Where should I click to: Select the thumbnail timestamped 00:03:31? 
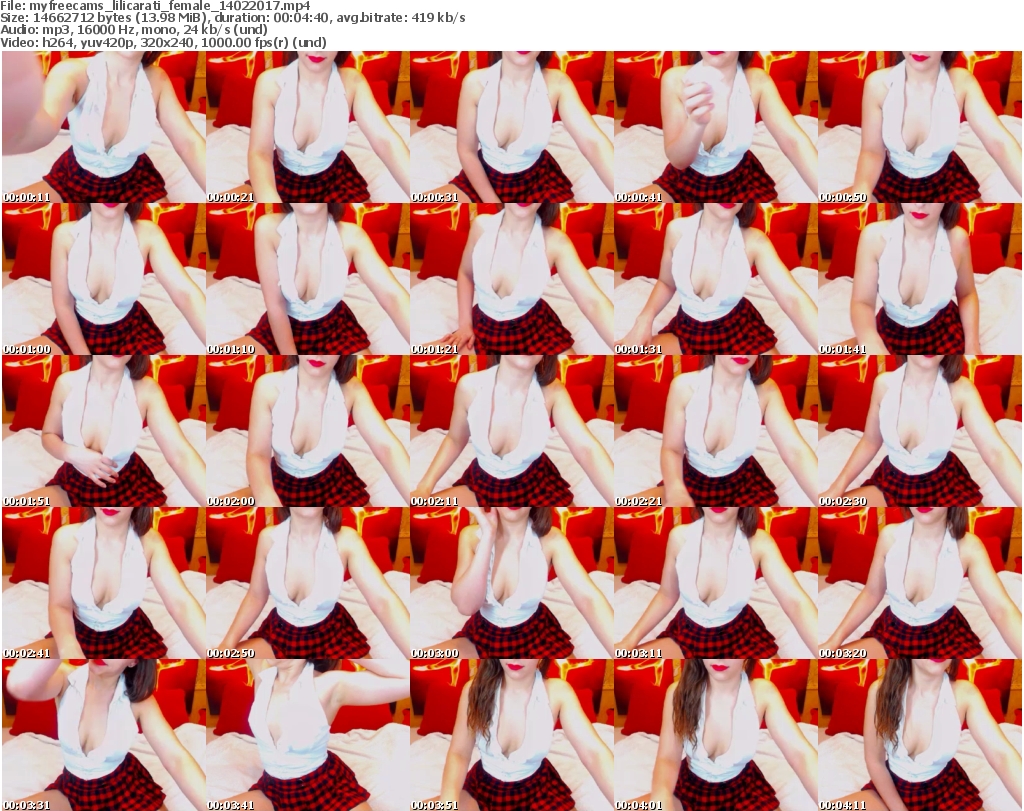(104, 735)
